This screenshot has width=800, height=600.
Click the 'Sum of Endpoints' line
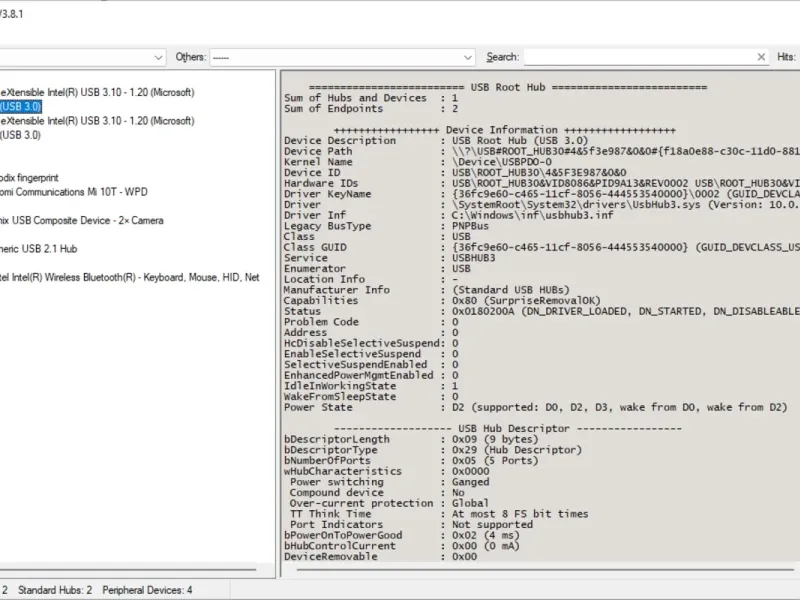(x=371, y=109)
